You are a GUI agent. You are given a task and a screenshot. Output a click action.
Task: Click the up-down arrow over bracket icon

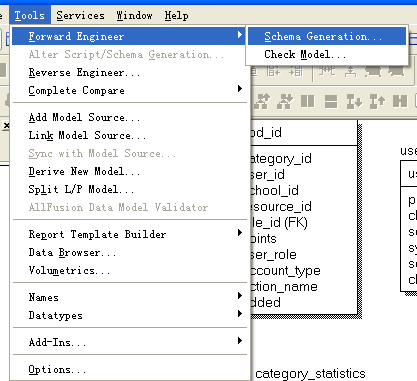[x=350, y=71]
